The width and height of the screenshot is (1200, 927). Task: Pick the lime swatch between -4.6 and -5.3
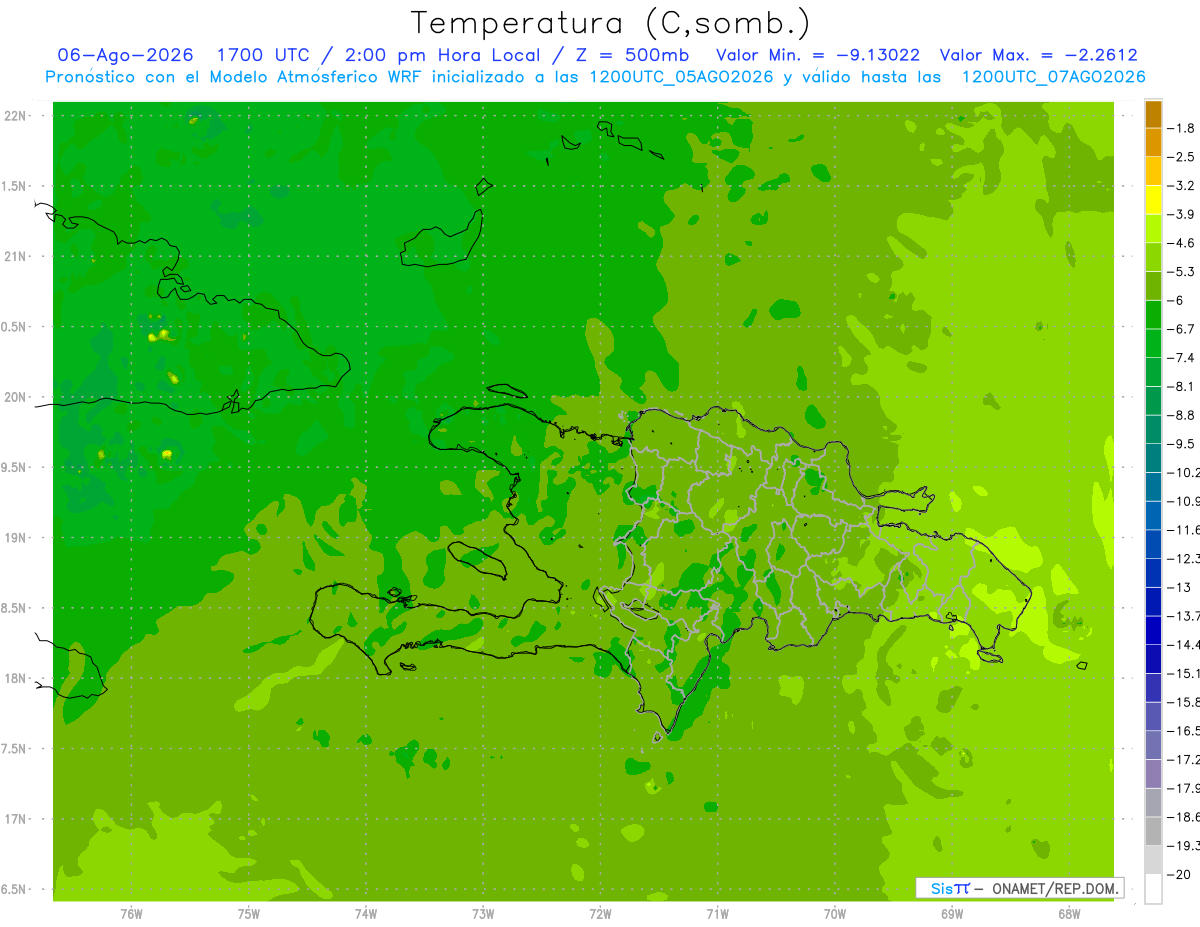pyautogui.click(x=1153, y=257)
